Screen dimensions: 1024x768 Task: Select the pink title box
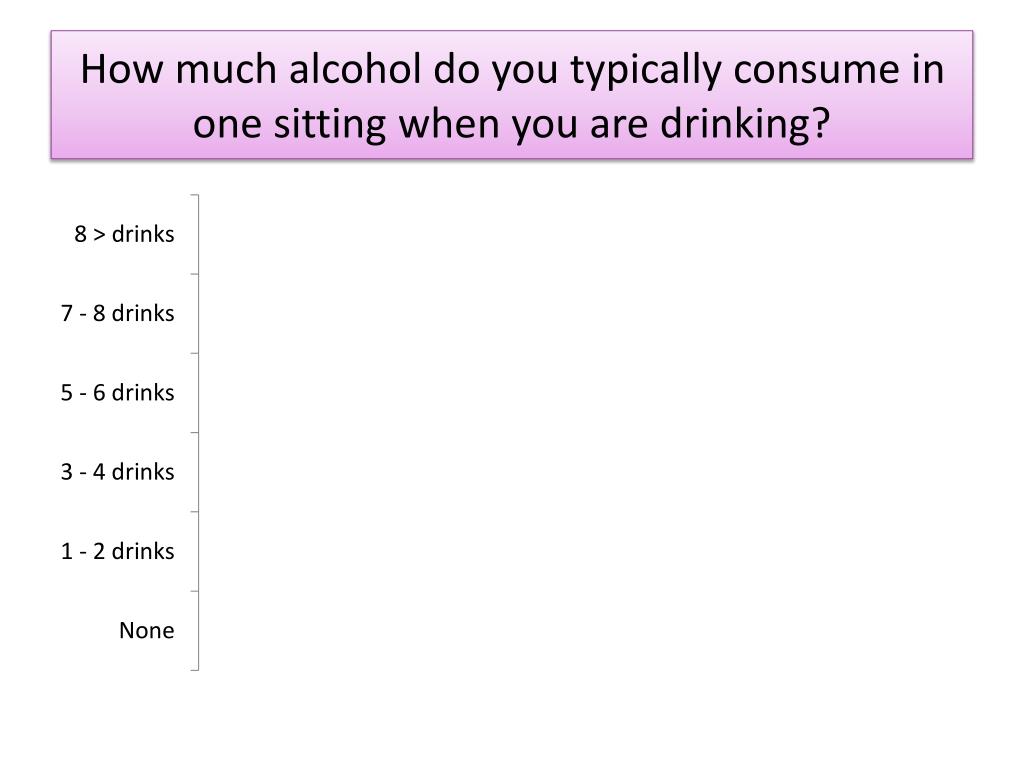click(511, 95)
